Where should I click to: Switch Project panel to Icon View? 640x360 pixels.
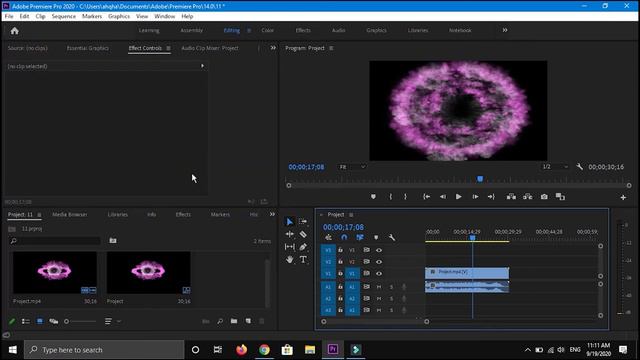point(40,321)
